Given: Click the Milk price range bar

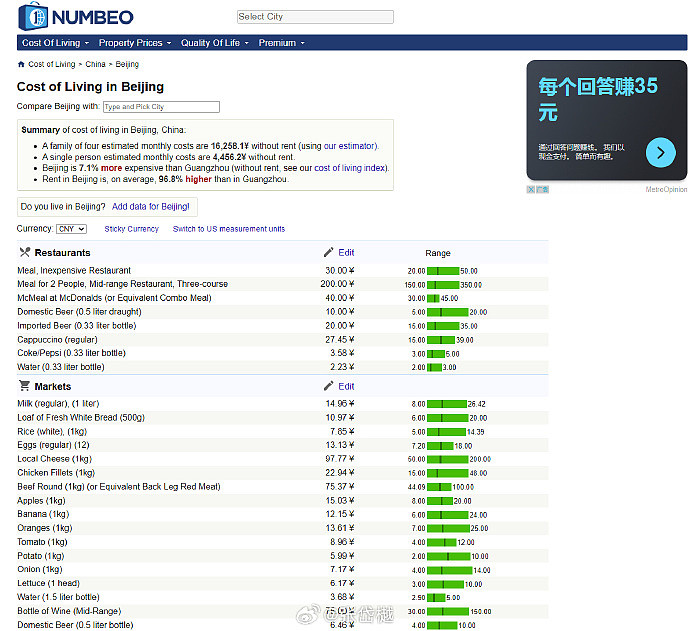Looking at the screenshot, I should point(446,404).
